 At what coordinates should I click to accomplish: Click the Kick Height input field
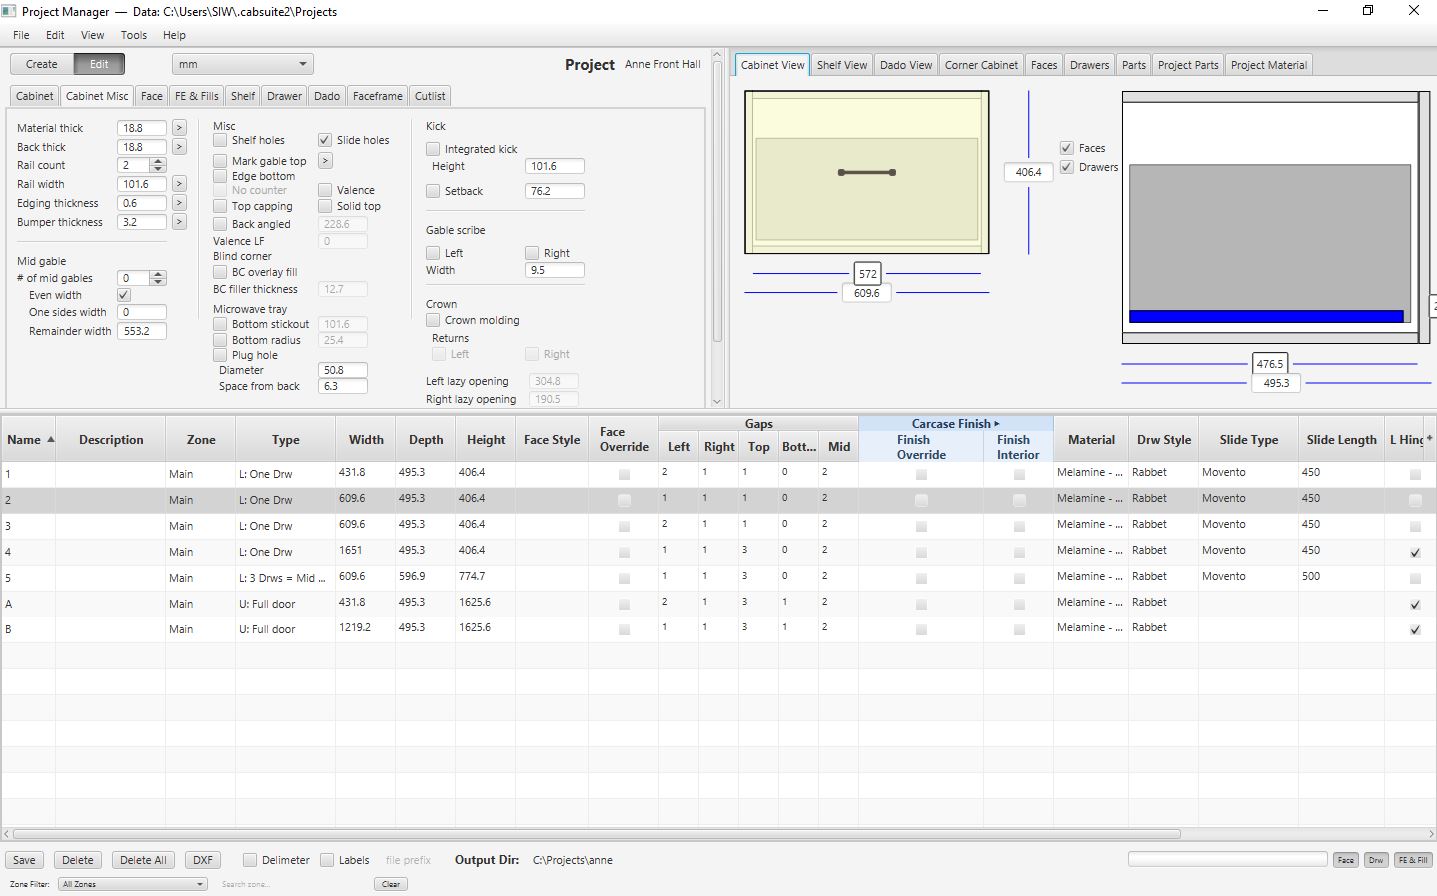pos(554,166)
